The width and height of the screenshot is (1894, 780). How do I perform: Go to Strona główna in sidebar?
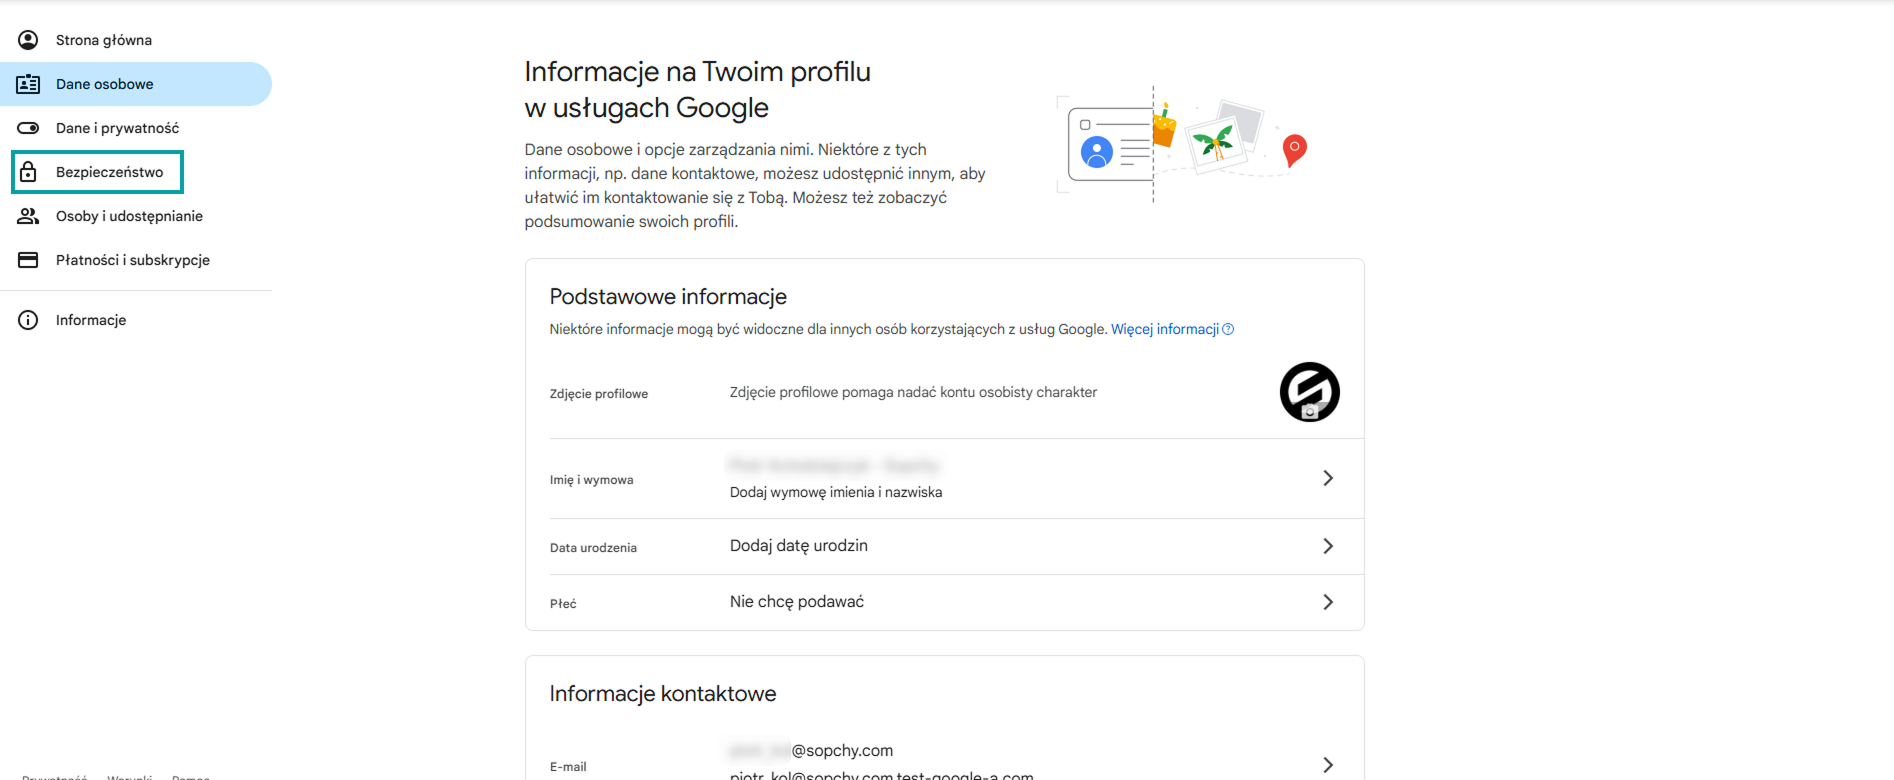tap(104, 40)
